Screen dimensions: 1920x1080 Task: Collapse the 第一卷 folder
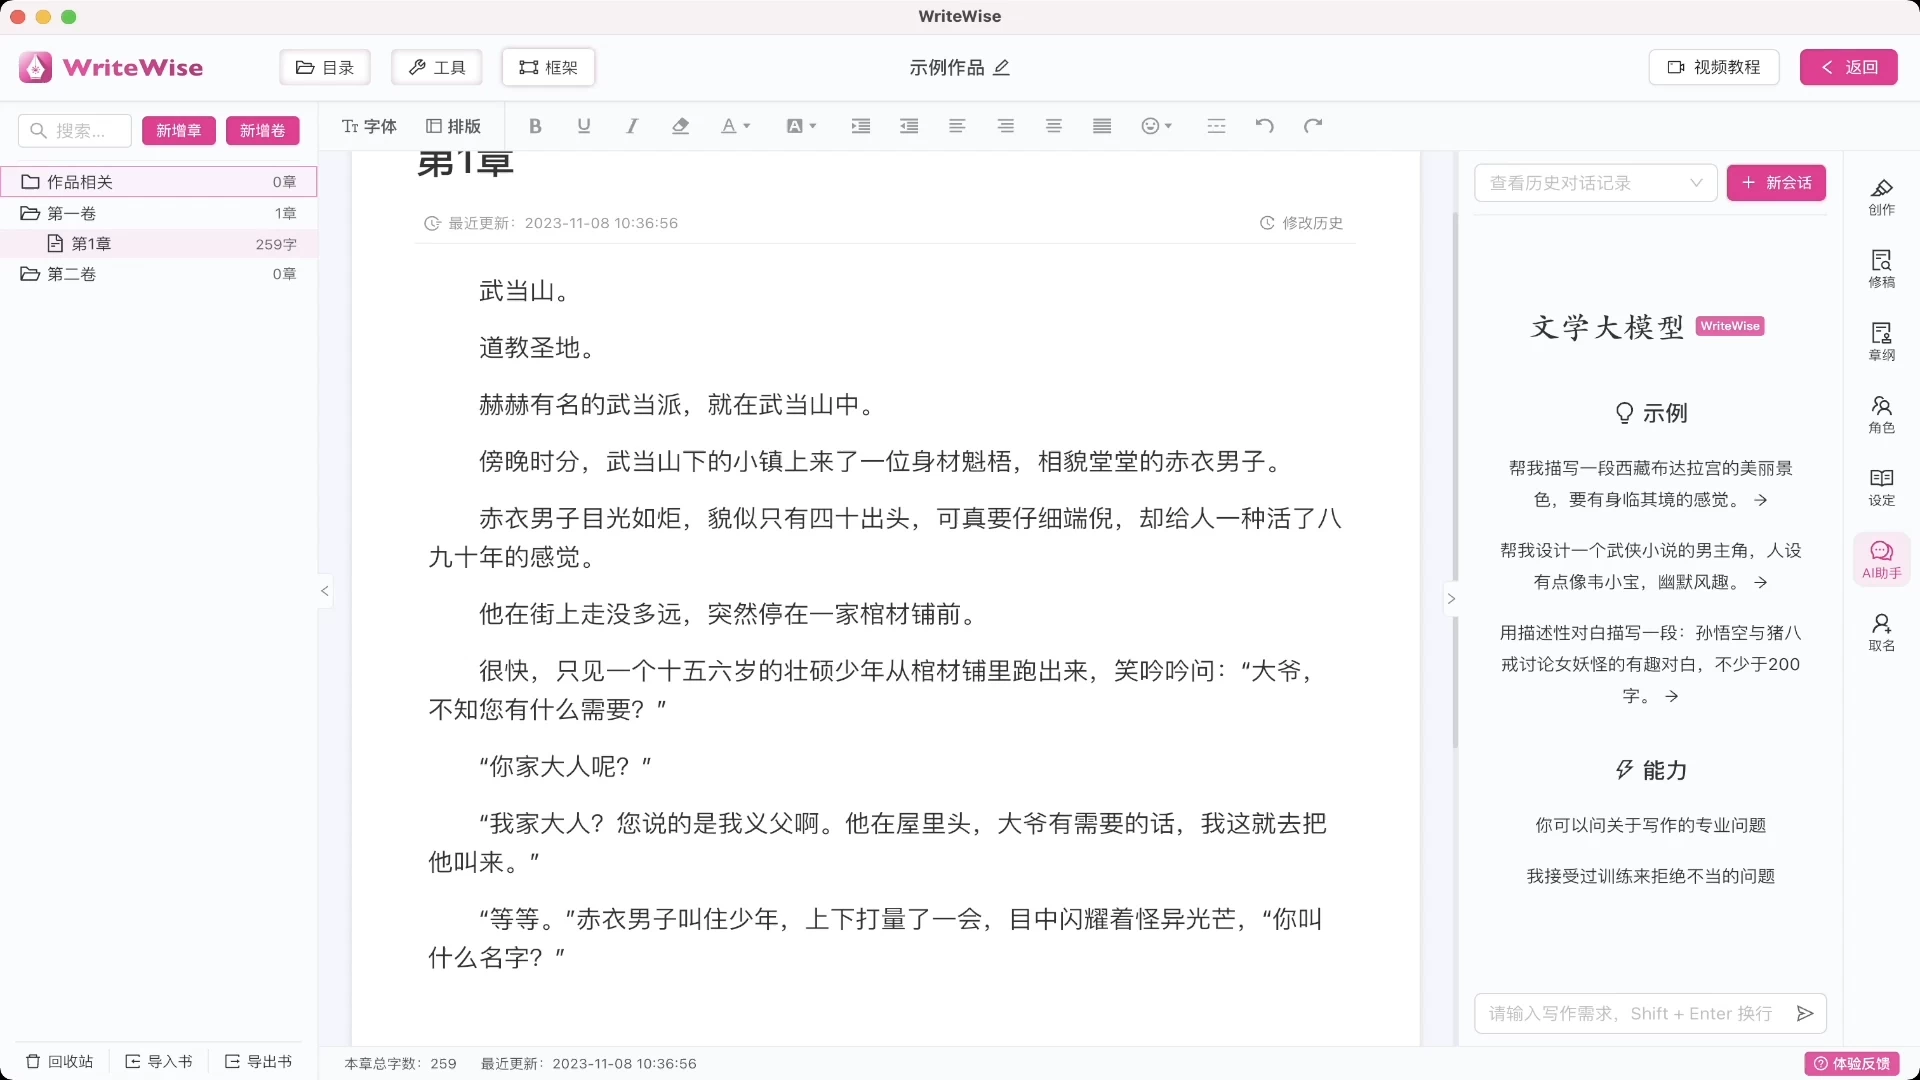[159, 213]
